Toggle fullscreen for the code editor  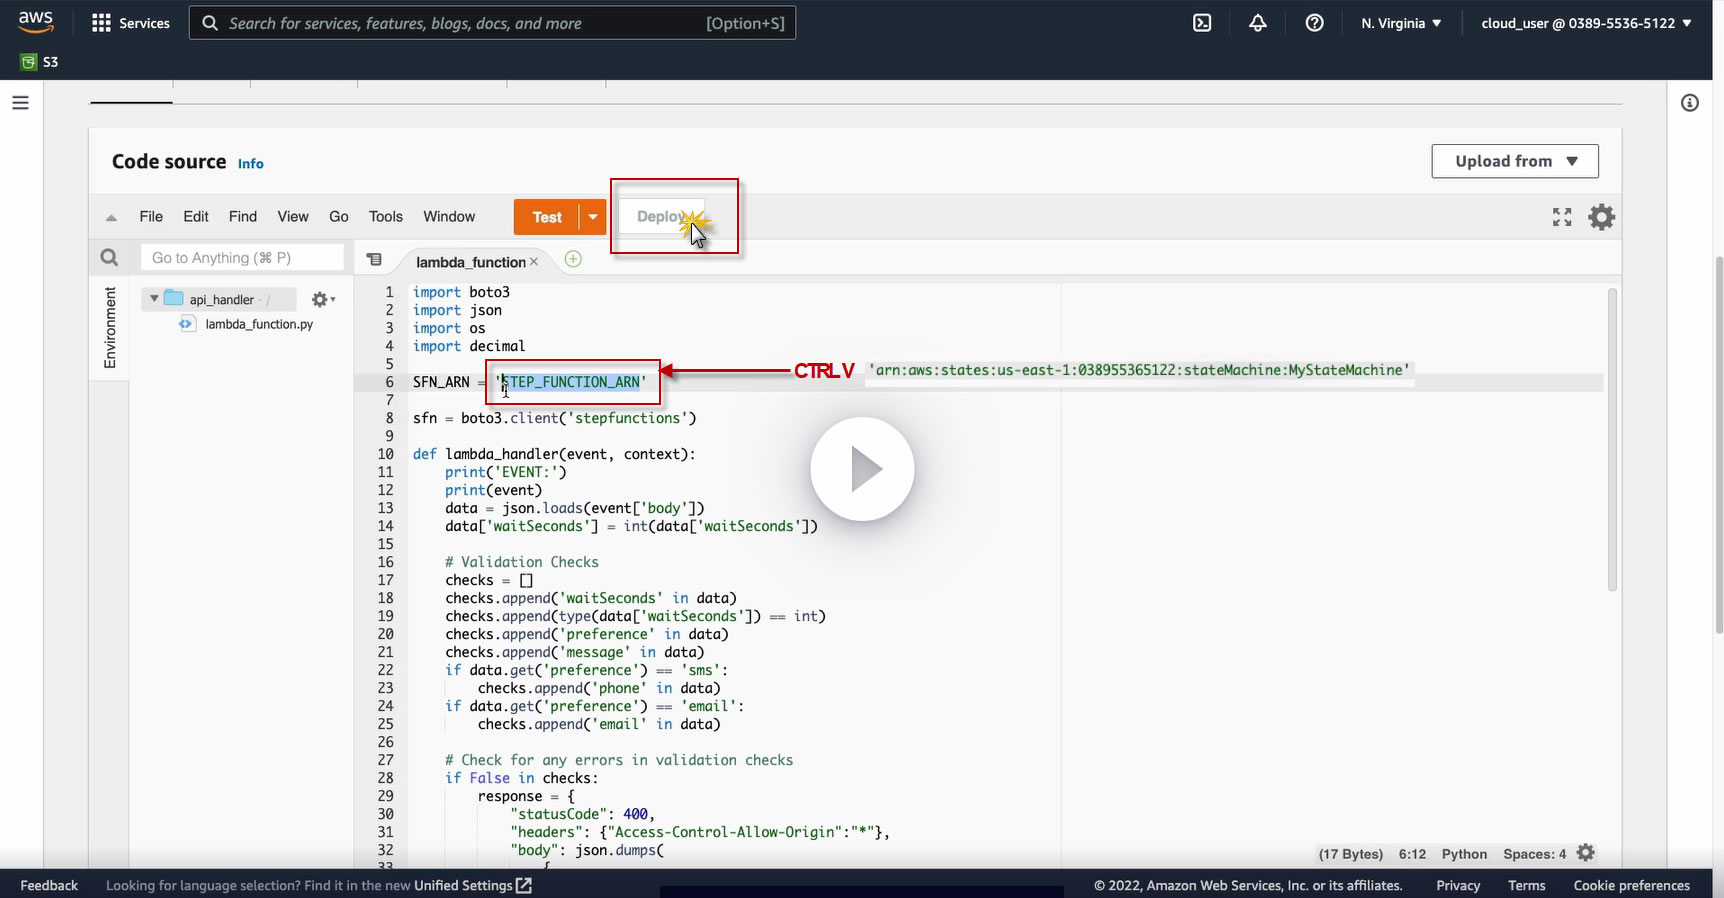(1561, 217)
